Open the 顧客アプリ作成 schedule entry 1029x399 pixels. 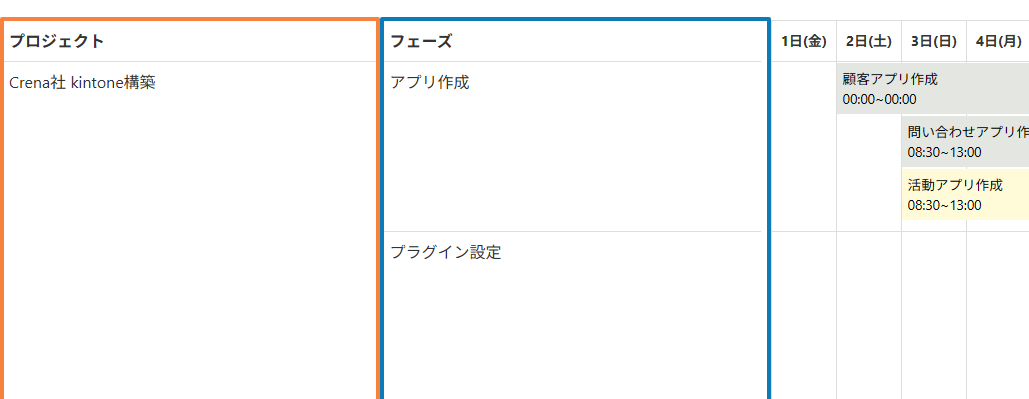(x=933, y=89)
